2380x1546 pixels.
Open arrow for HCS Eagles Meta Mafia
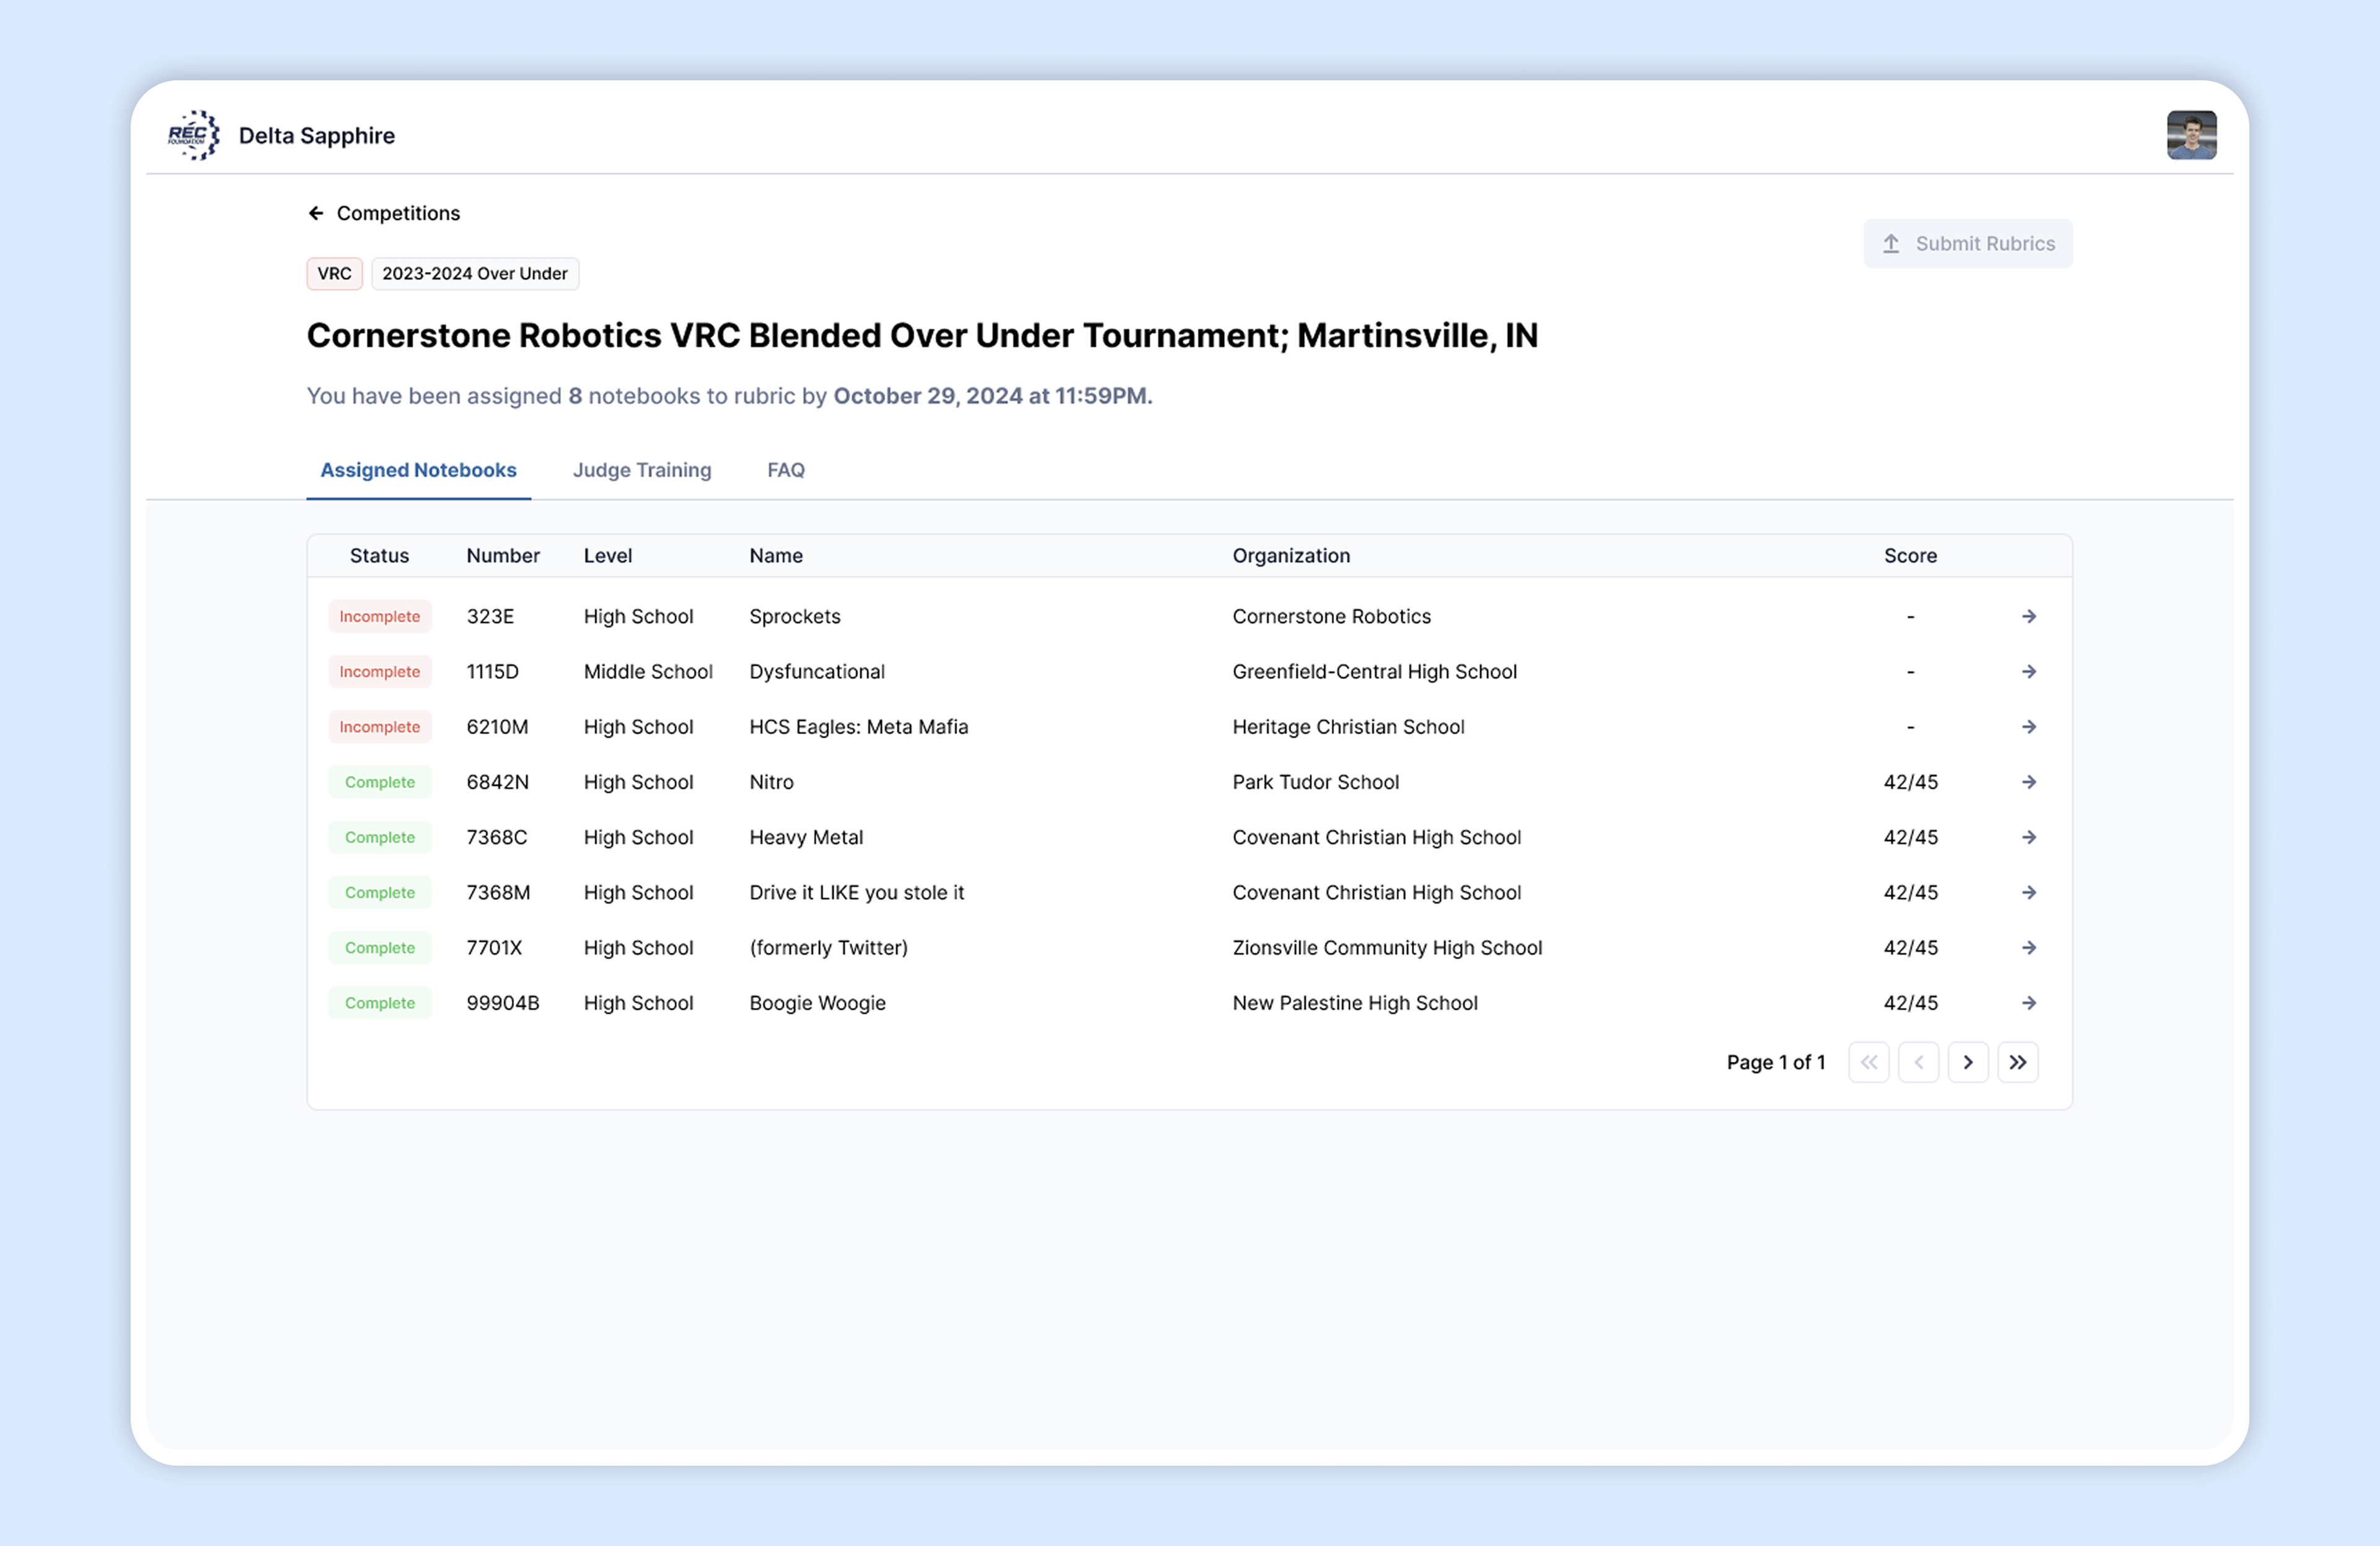tap(2027, 727)
